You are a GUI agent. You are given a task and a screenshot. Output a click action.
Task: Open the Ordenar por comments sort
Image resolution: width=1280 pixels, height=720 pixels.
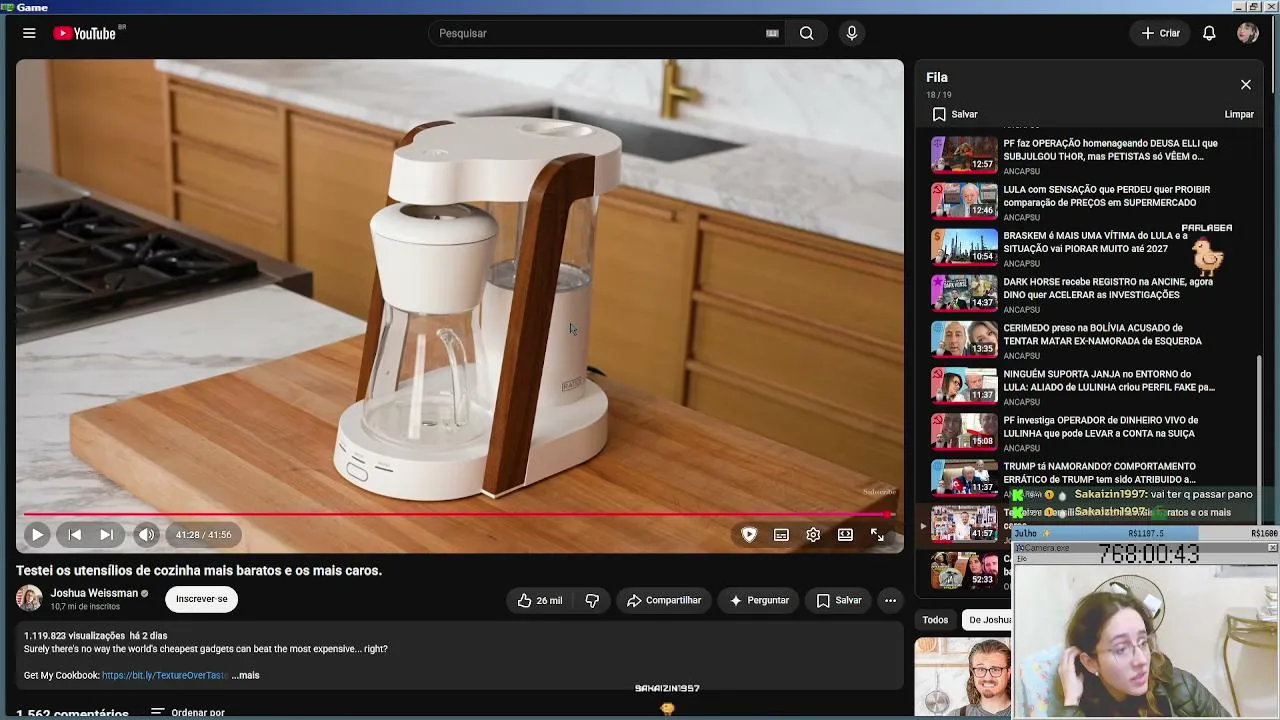tap(188, 713)
